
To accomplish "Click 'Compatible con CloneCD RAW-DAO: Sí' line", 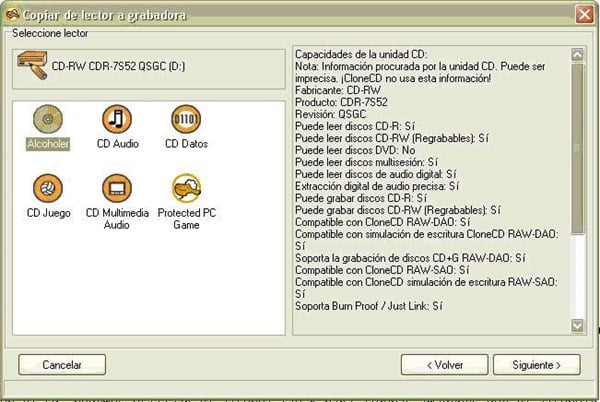I will pyautogui.click(x=382, y=222).
